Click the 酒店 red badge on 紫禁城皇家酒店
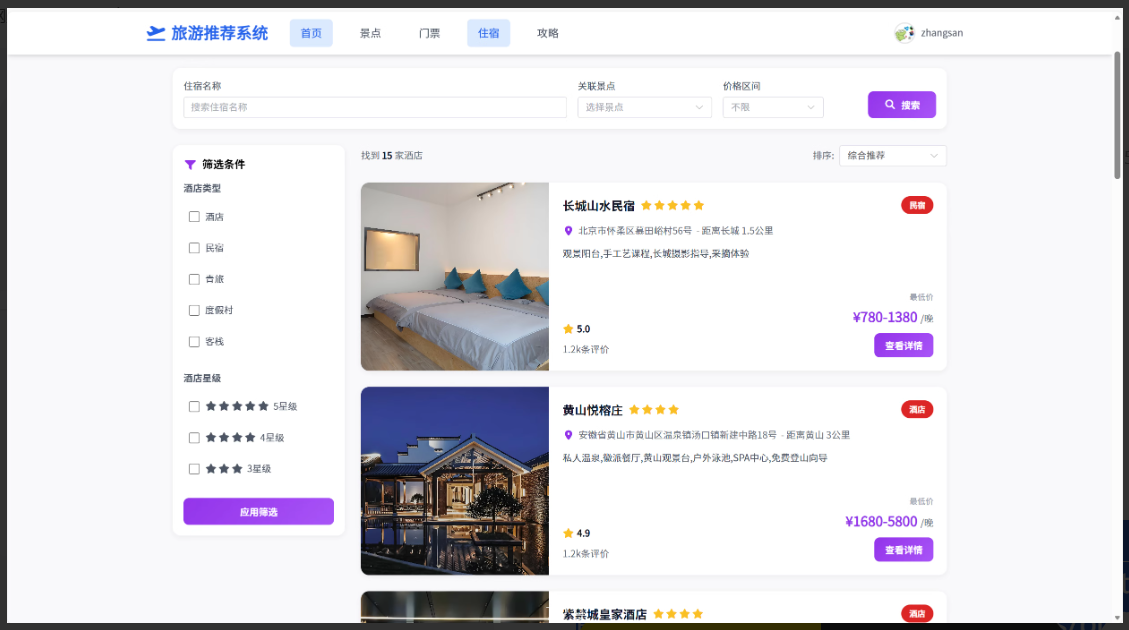 coord(917,613)
